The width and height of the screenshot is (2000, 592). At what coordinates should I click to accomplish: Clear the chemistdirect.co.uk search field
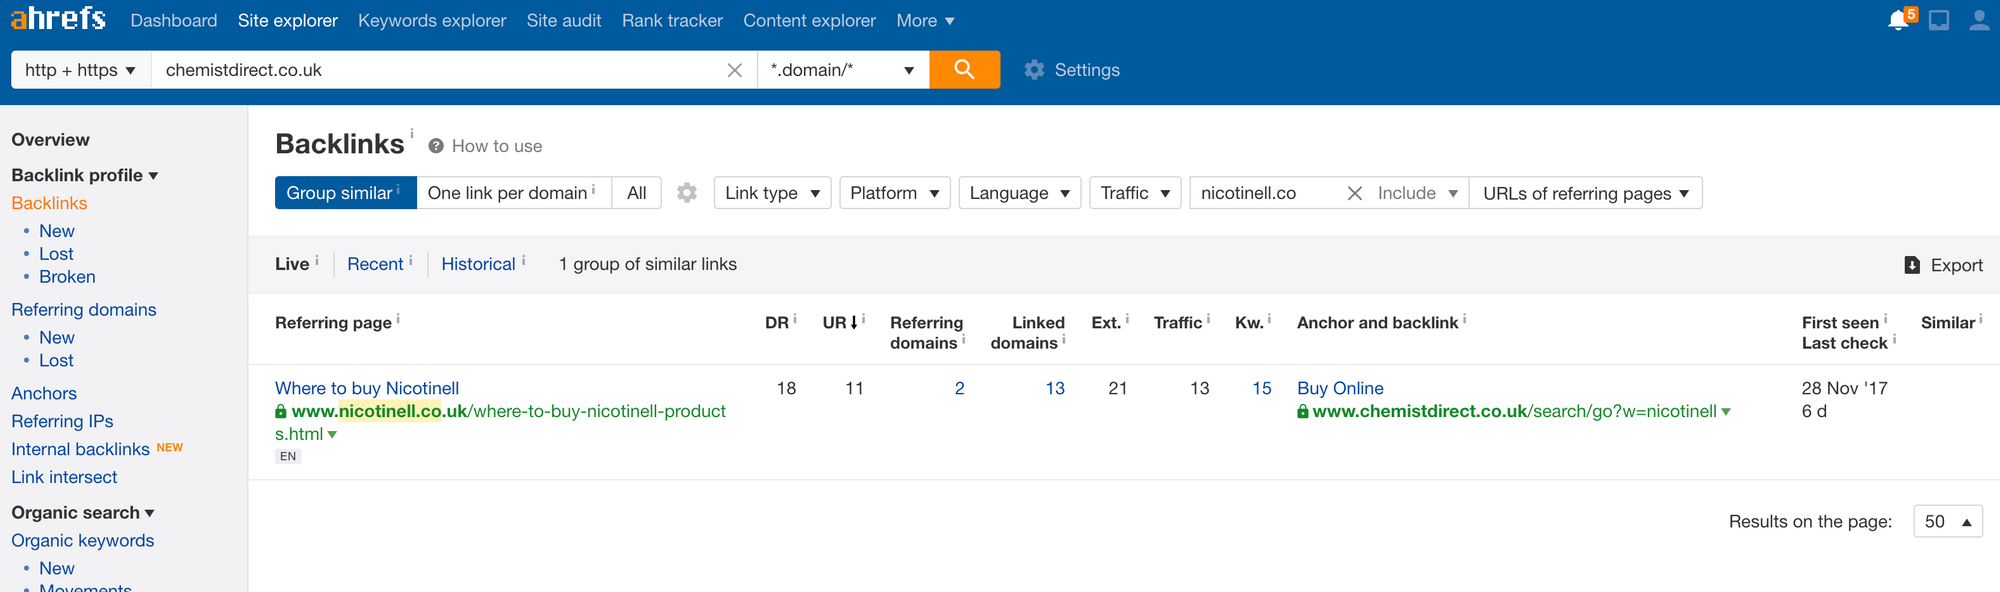[734, 70]
